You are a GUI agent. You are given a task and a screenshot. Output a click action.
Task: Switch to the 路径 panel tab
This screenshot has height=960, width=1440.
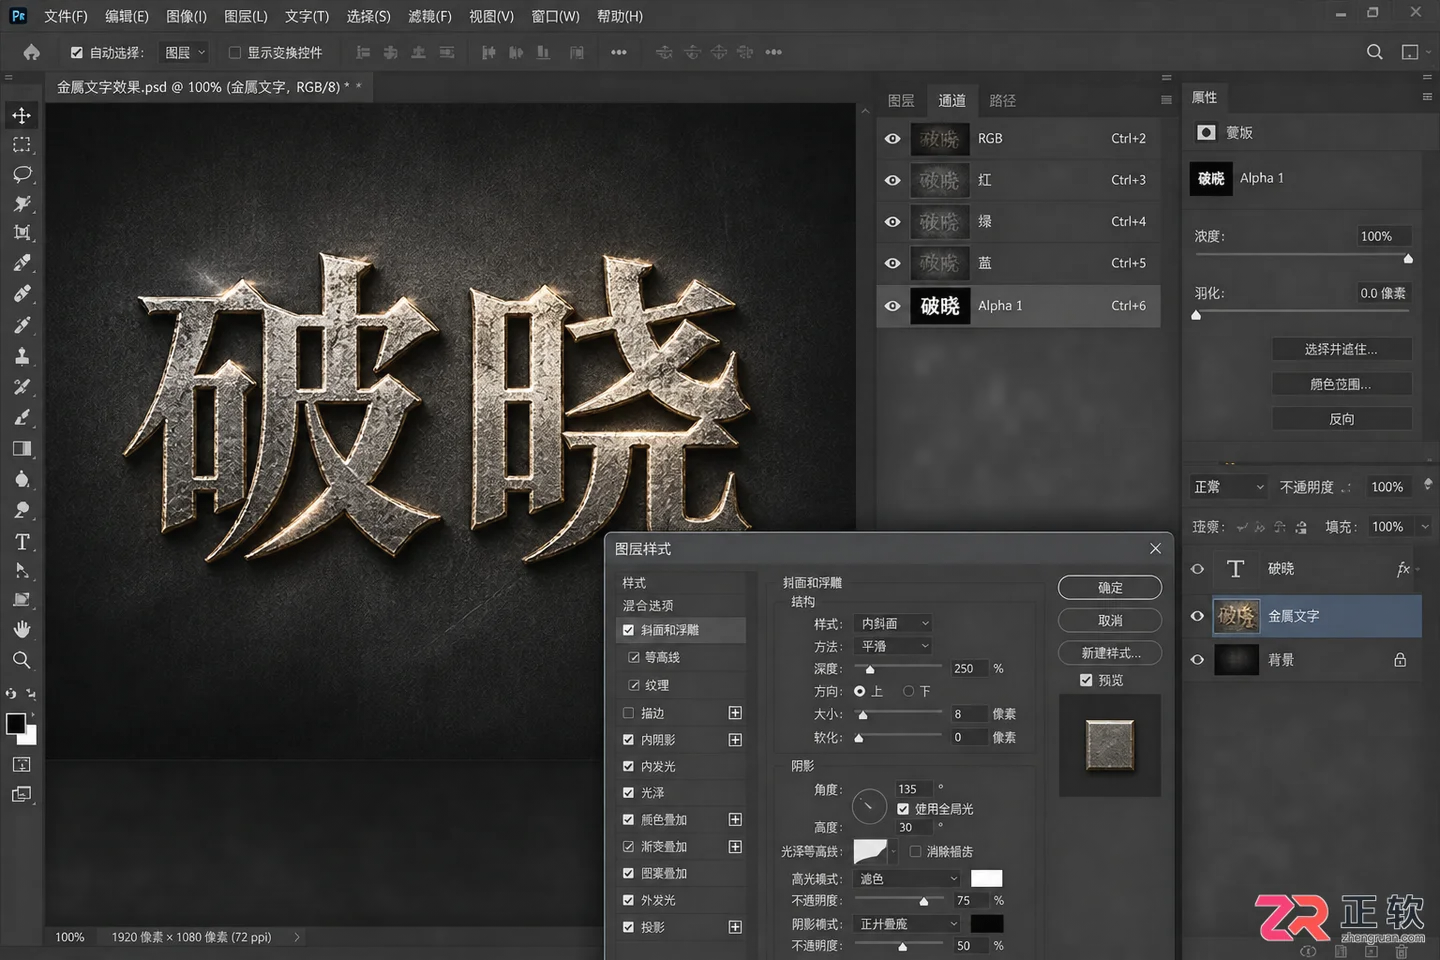(1002, 100)
